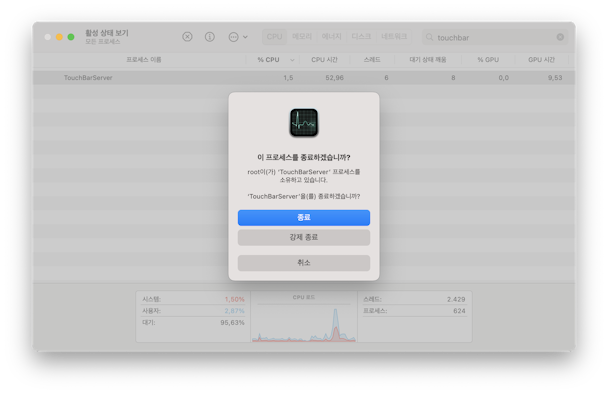Click the 52,96 CPU time cell
The height and width of the screenshot is (394, 608).
pos(334,78)
